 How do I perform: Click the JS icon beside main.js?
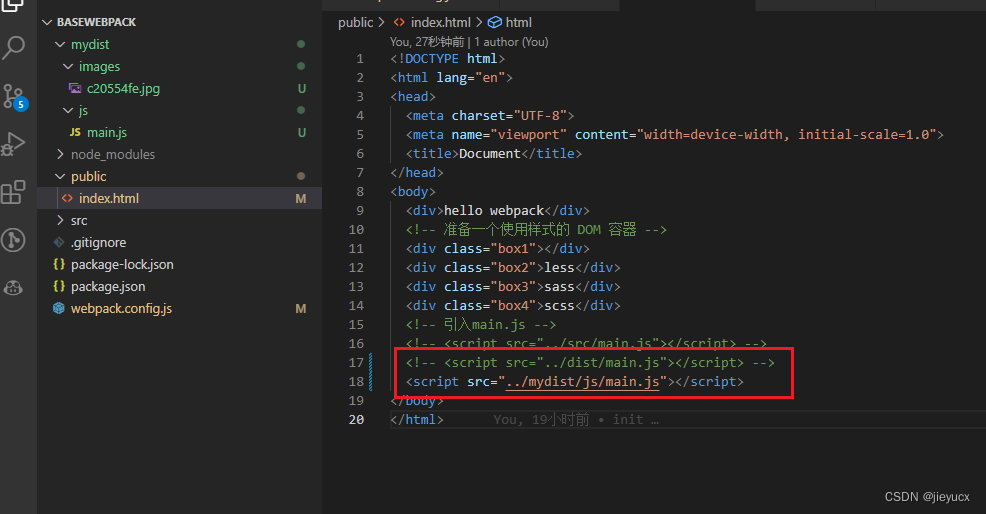pyautogui.click(x=75, y=132)
